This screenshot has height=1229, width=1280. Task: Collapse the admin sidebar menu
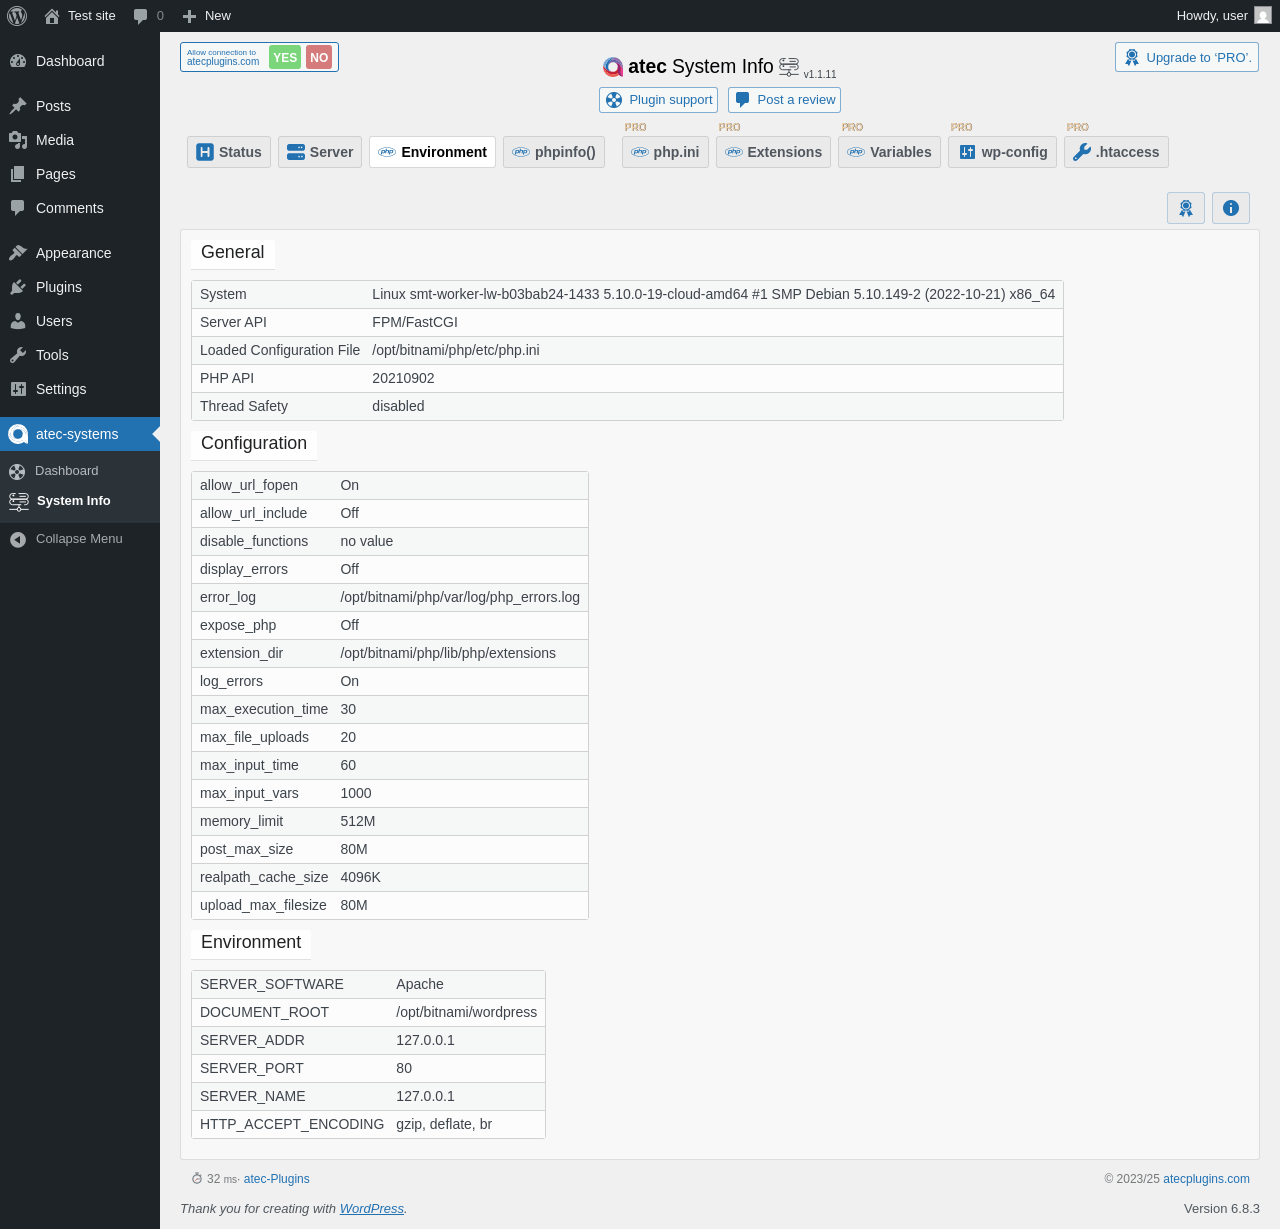click(78, 539)
